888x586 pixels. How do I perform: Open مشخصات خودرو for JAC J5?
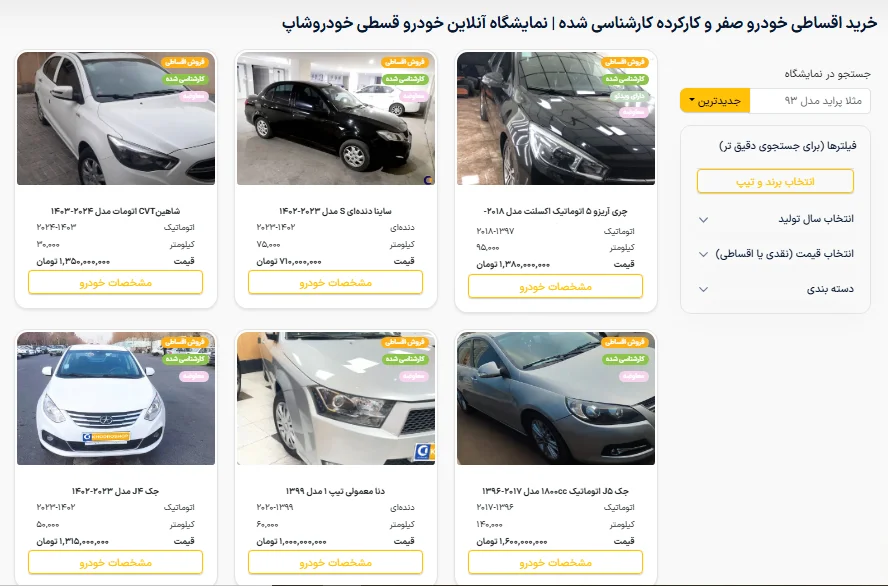click(x=555, y=563)
